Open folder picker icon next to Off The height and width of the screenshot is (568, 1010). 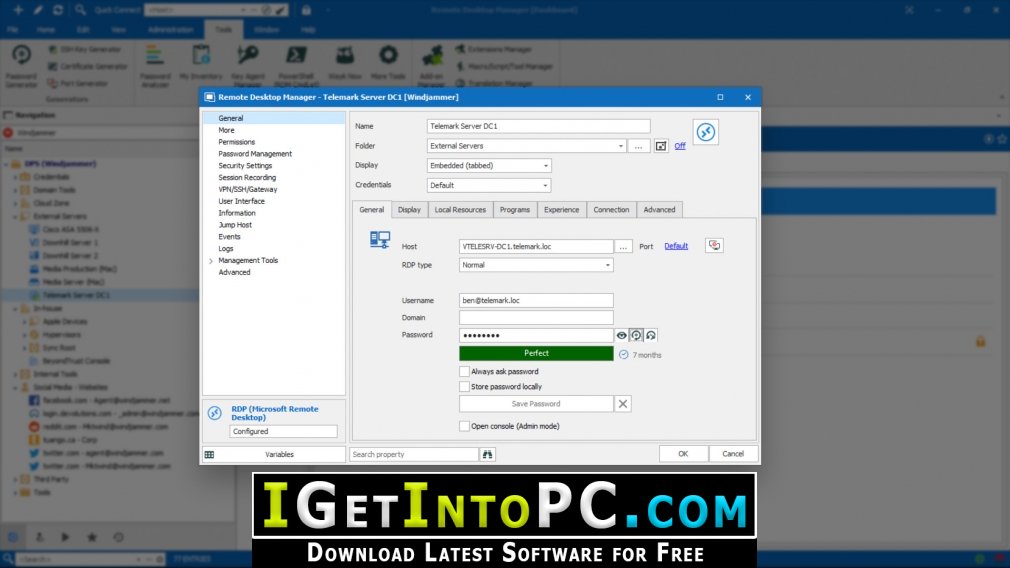coord(661,146)
